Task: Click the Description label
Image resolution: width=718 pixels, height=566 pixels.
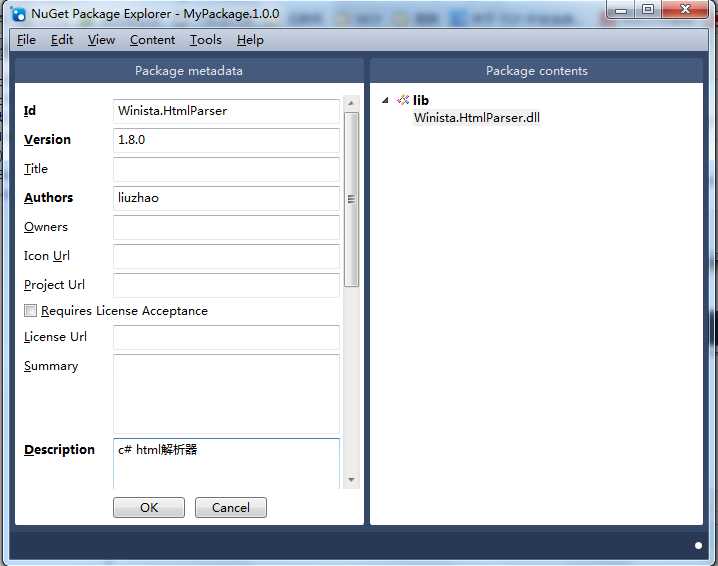Action: click(60, 450)
